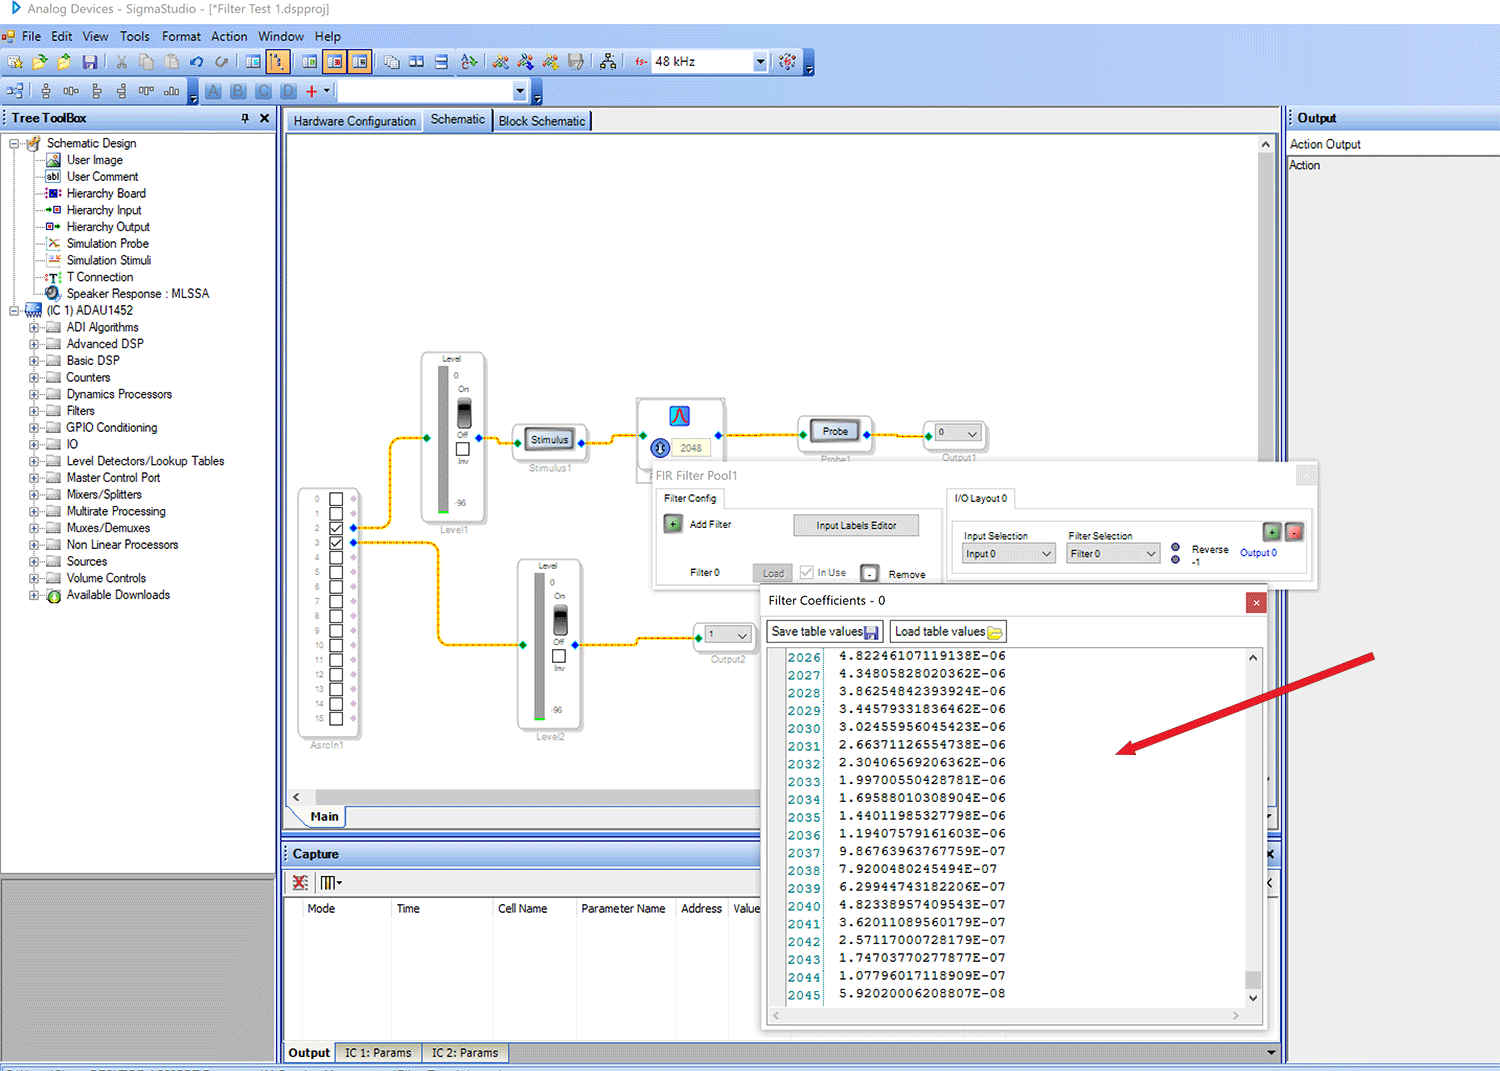Click the Output 0 link
The width and height of the screenshot is (1500, 1071).
point(1258,552)
